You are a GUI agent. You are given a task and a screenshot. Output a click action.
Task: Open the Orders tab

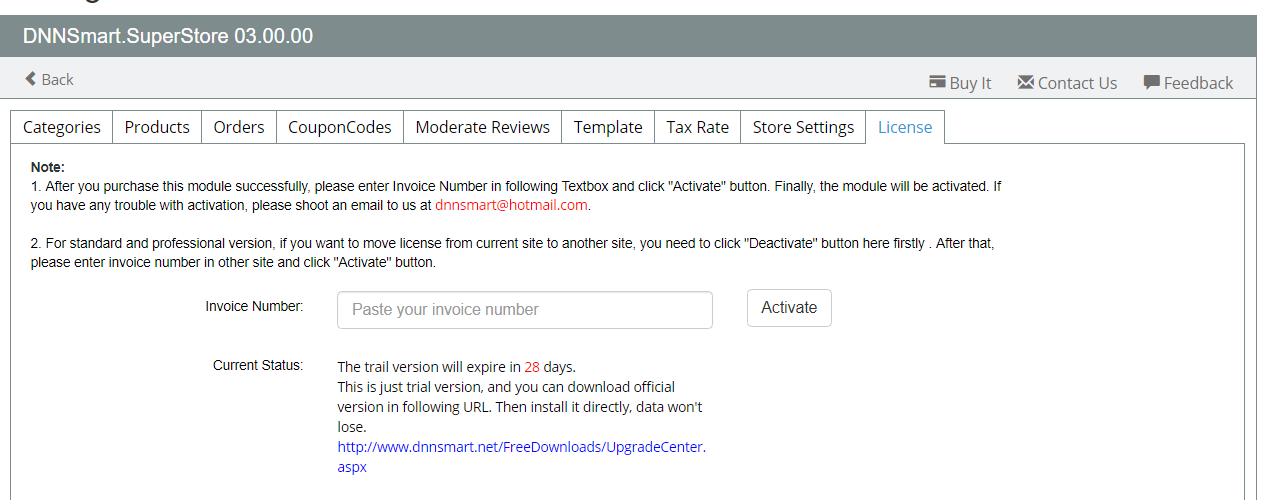click(x=239, y=127)
